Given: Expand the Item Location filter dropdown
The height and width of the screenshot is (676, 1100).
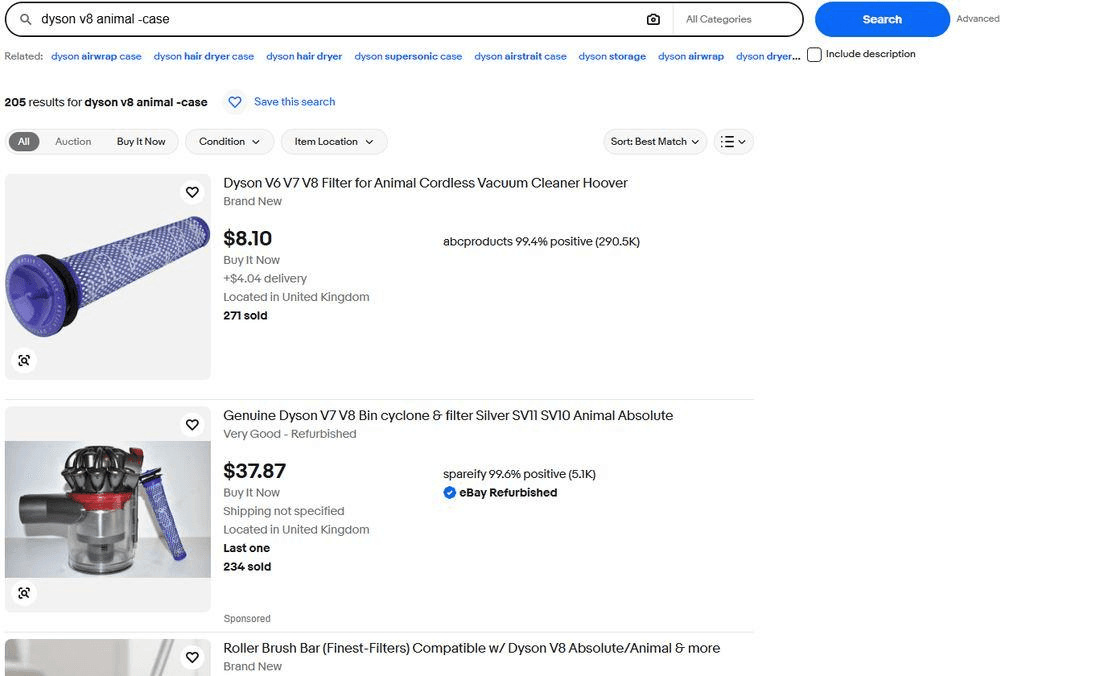Looking at the screenshot, I should pyautogui.click(x=334, y=142).
